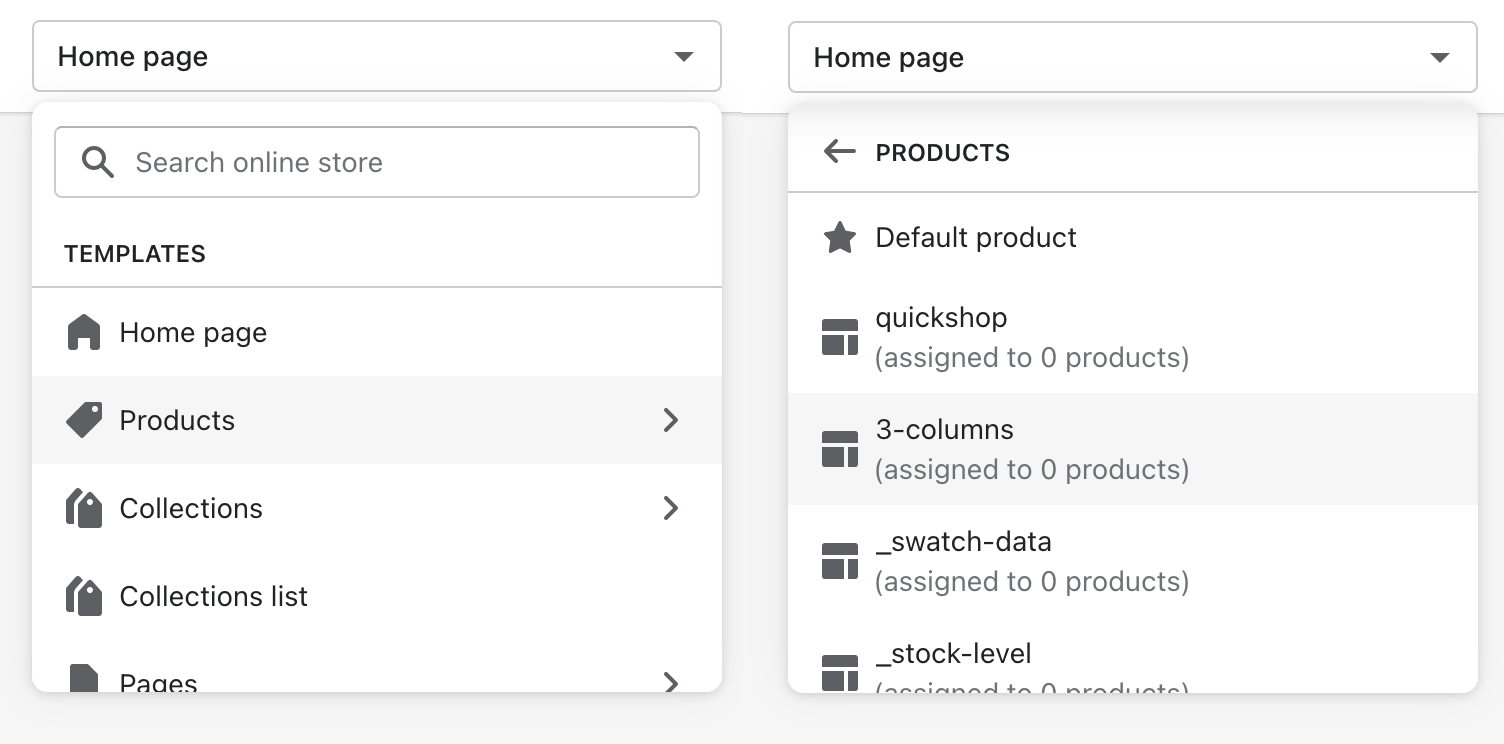Open the right Home page dropdown
The width and height of the screenshot is (1504, 744).
tap(1132, 58)
